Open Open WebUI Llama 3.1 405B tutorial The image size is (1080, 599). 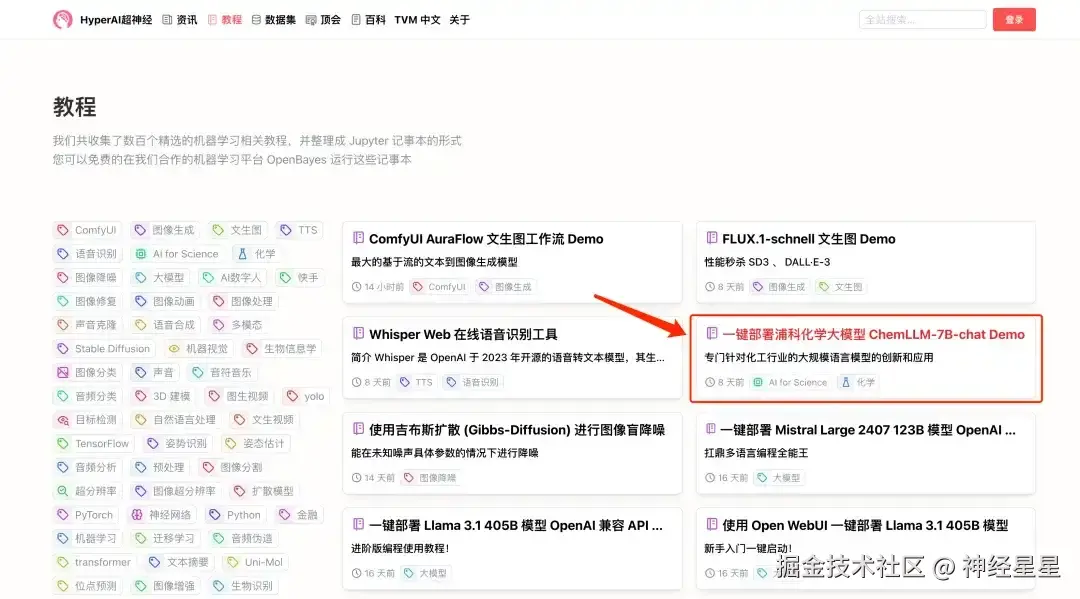865,525
